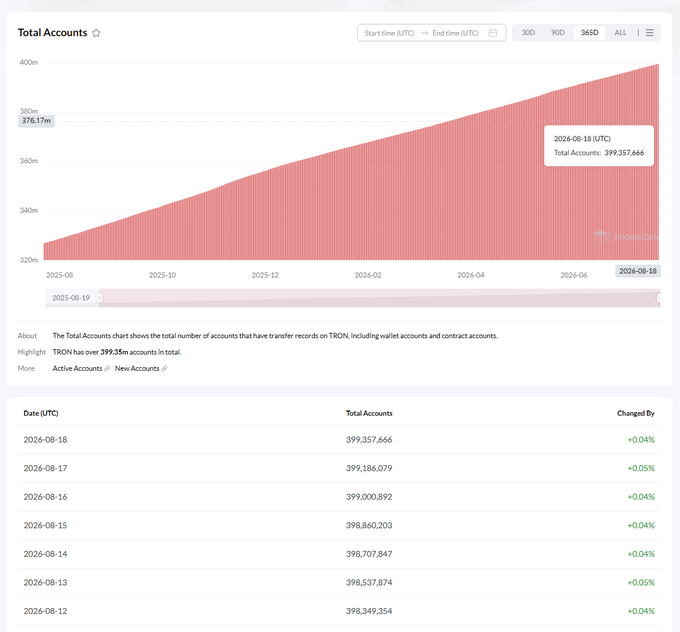Click the Active Accounts link icon
Screen dimensions: 680x632
[x=107, y=369]
